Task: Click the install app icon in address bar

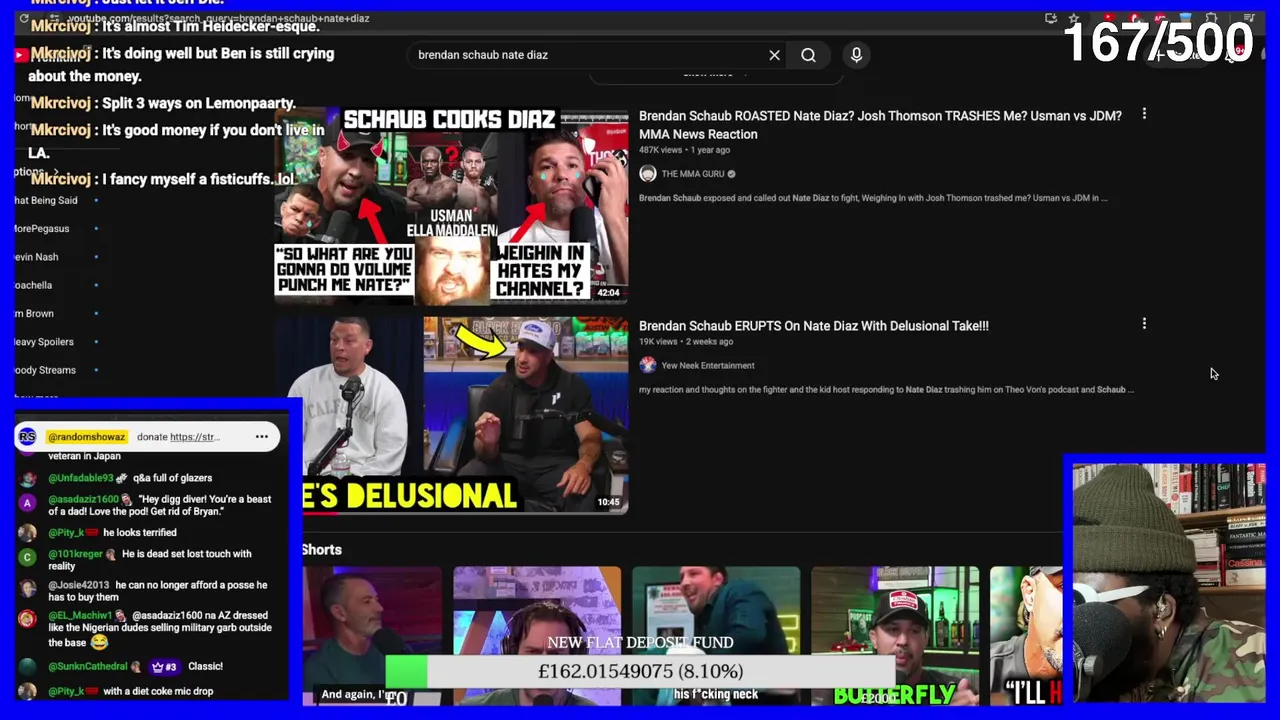Action: click(1051, 18)
